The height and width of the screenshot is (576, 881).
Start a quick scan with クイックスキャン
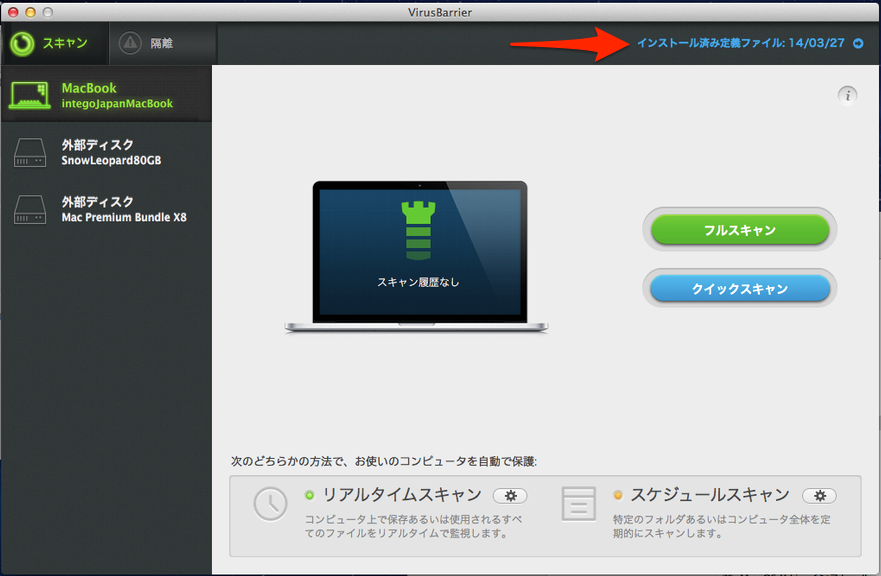pyautogui.click(x=740, y=288)
